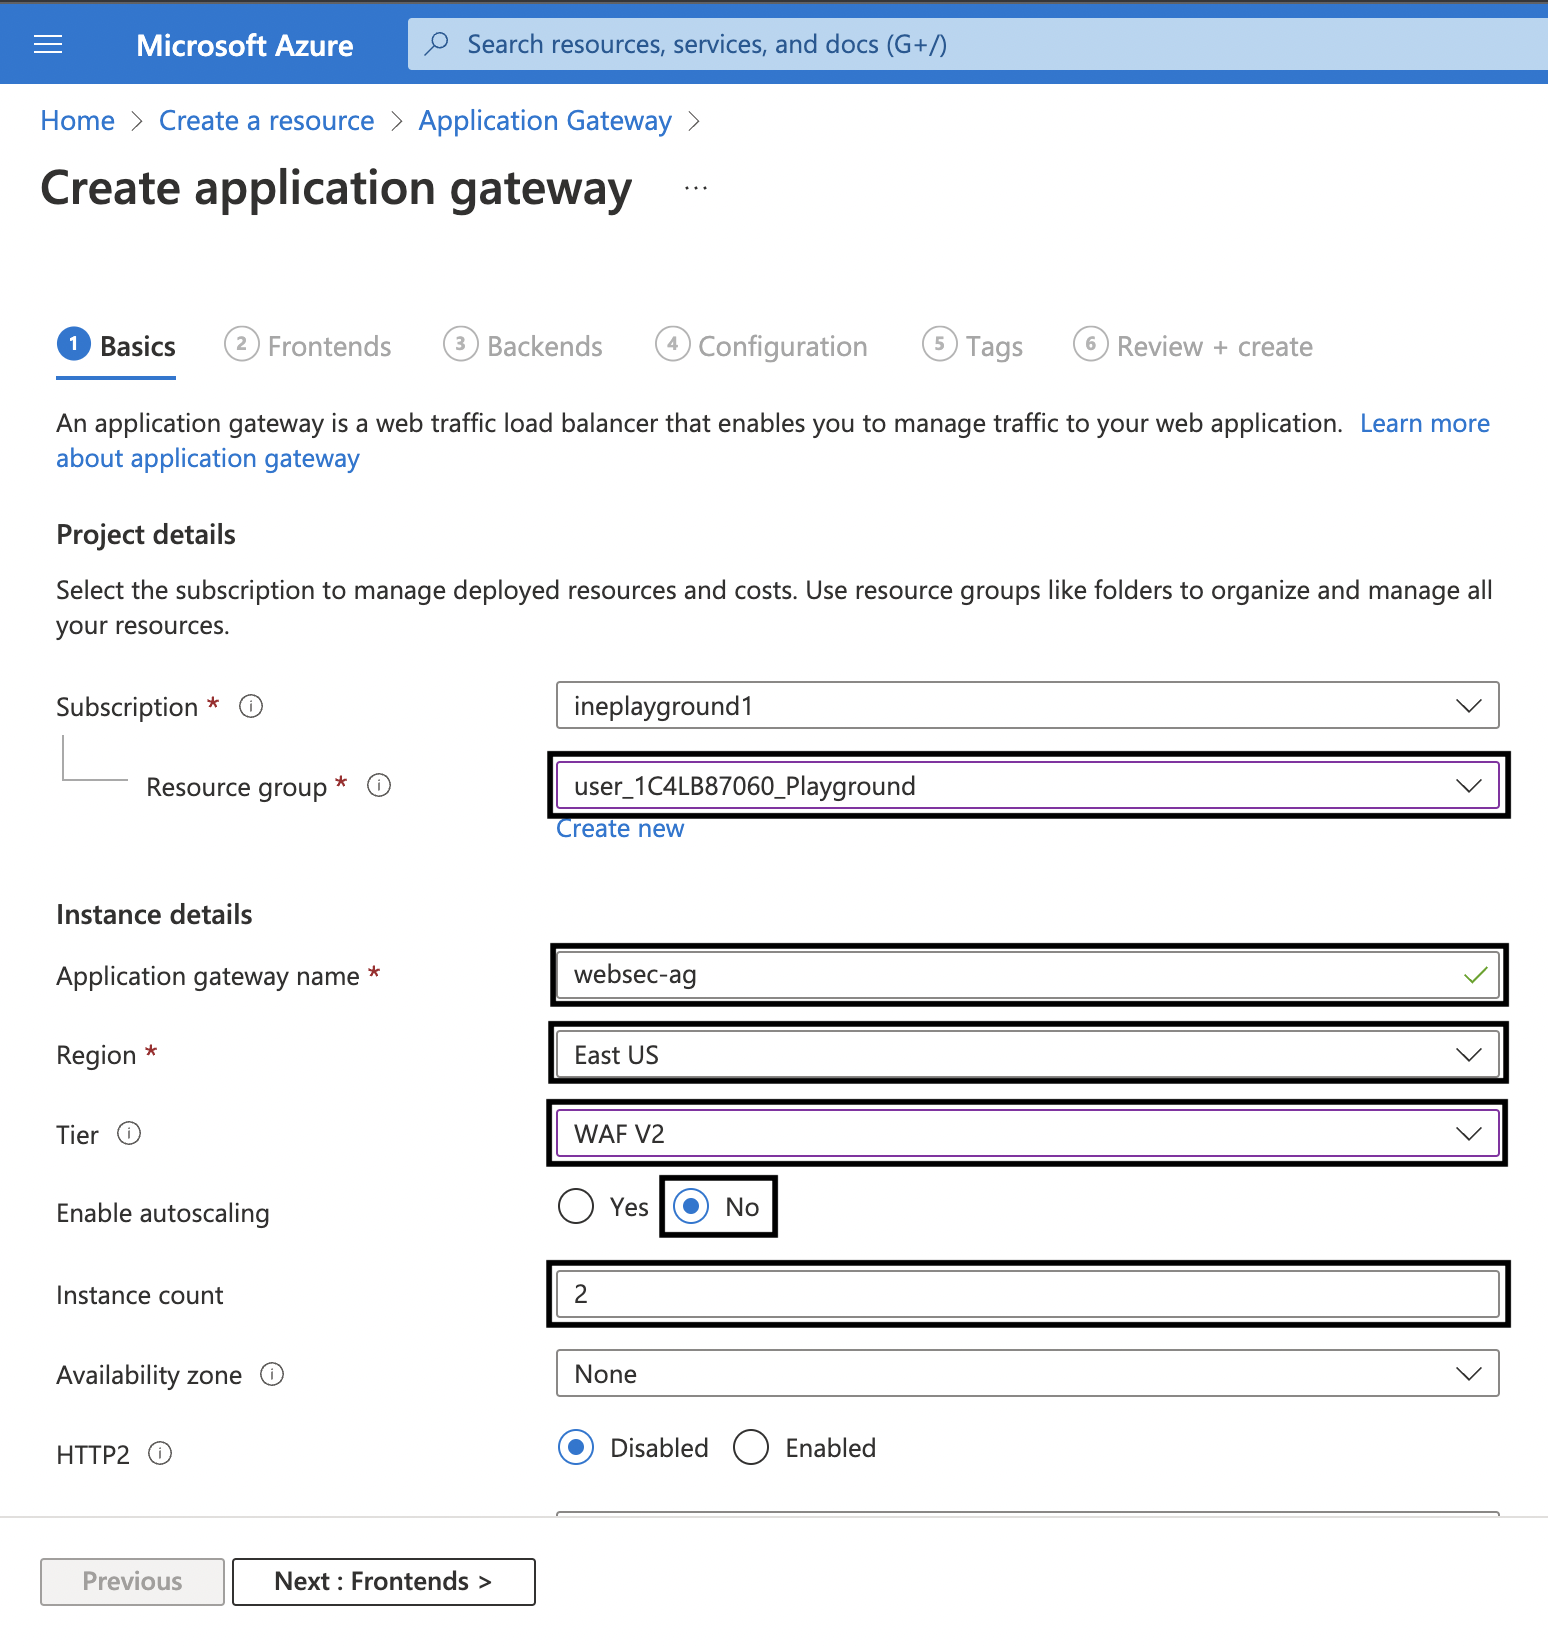Screen dimensions: 1548x1646
Task: Click the Instance count input field
Action: tap(1027, 1294)
